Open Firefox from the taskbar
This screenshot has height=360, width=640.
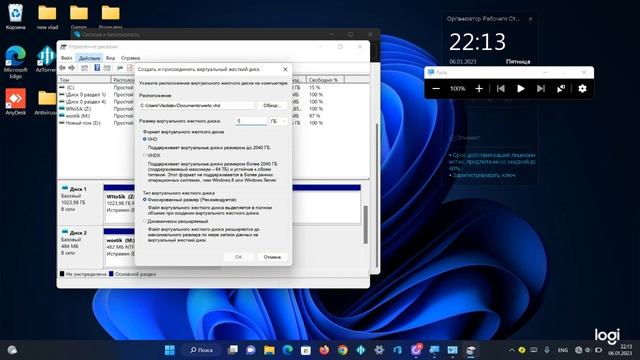pos(324,350)
